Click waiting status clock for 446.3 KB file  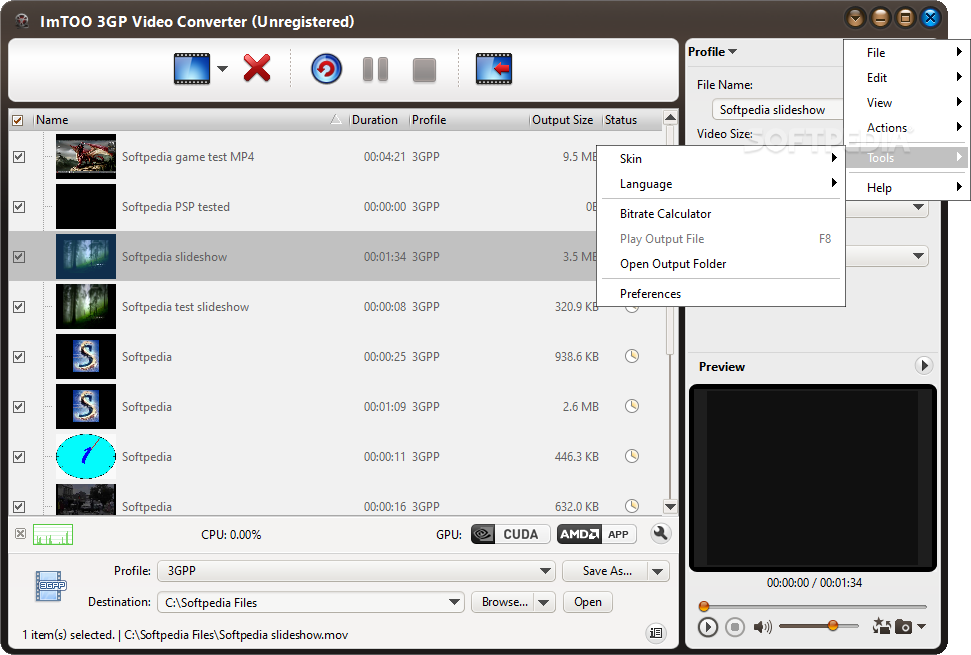click(632, 456)
